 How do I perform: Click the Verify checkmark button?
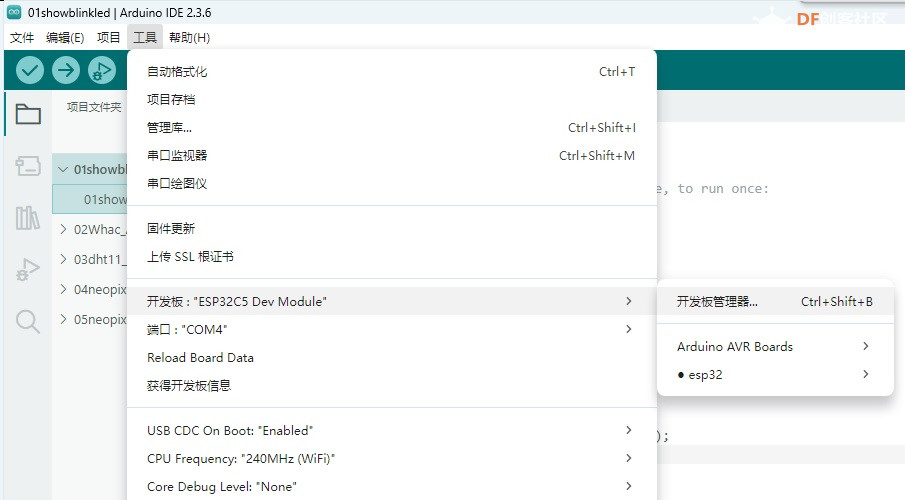pos(30,70)
